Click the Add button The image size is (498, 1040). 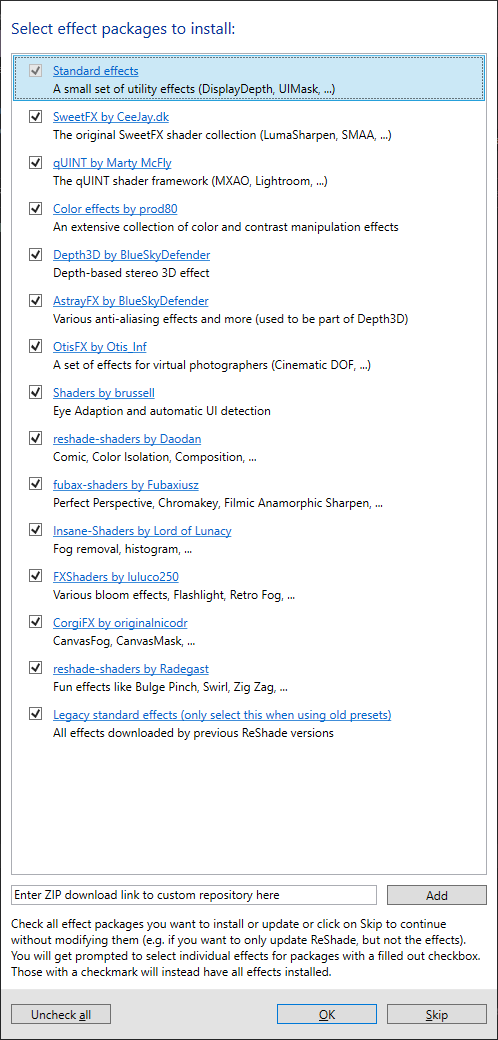[x=436, y=895]
